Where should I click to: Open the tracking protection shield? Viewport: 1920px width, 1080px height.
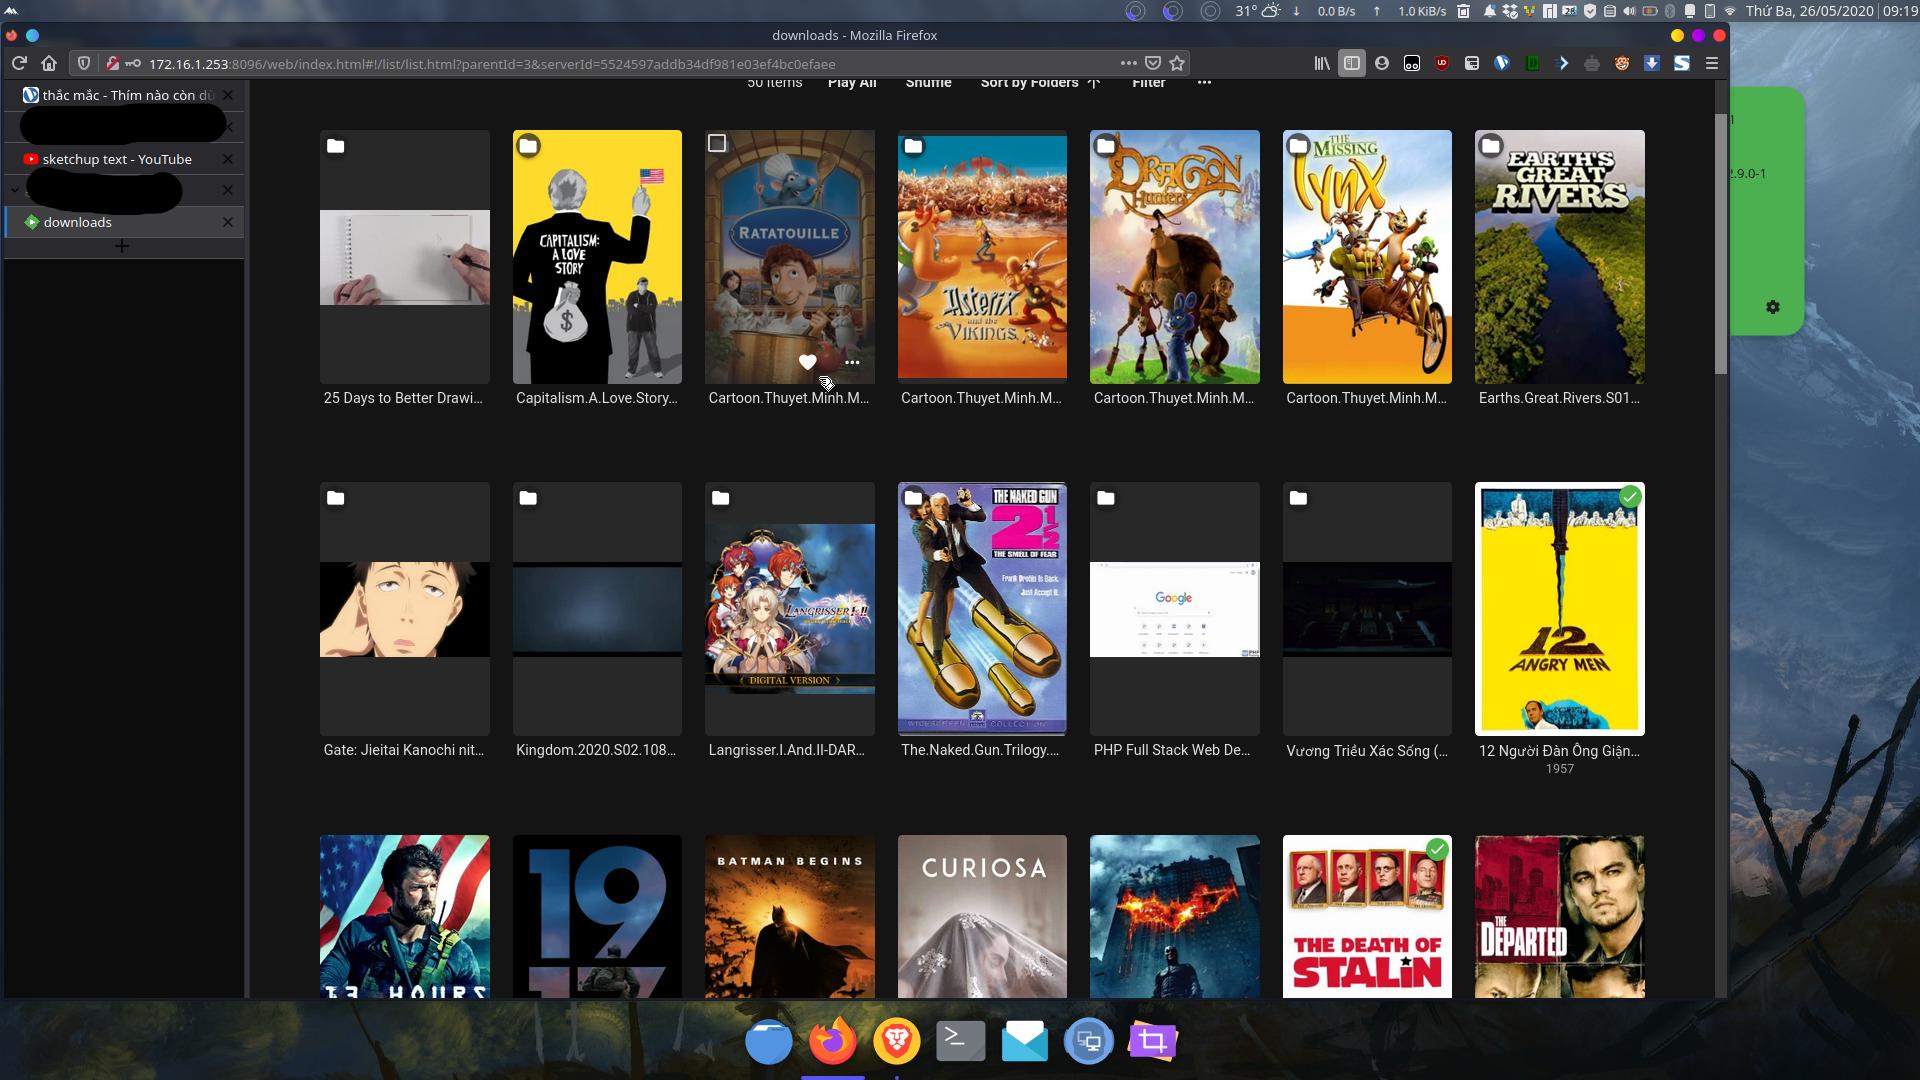[x=84, y=63]
